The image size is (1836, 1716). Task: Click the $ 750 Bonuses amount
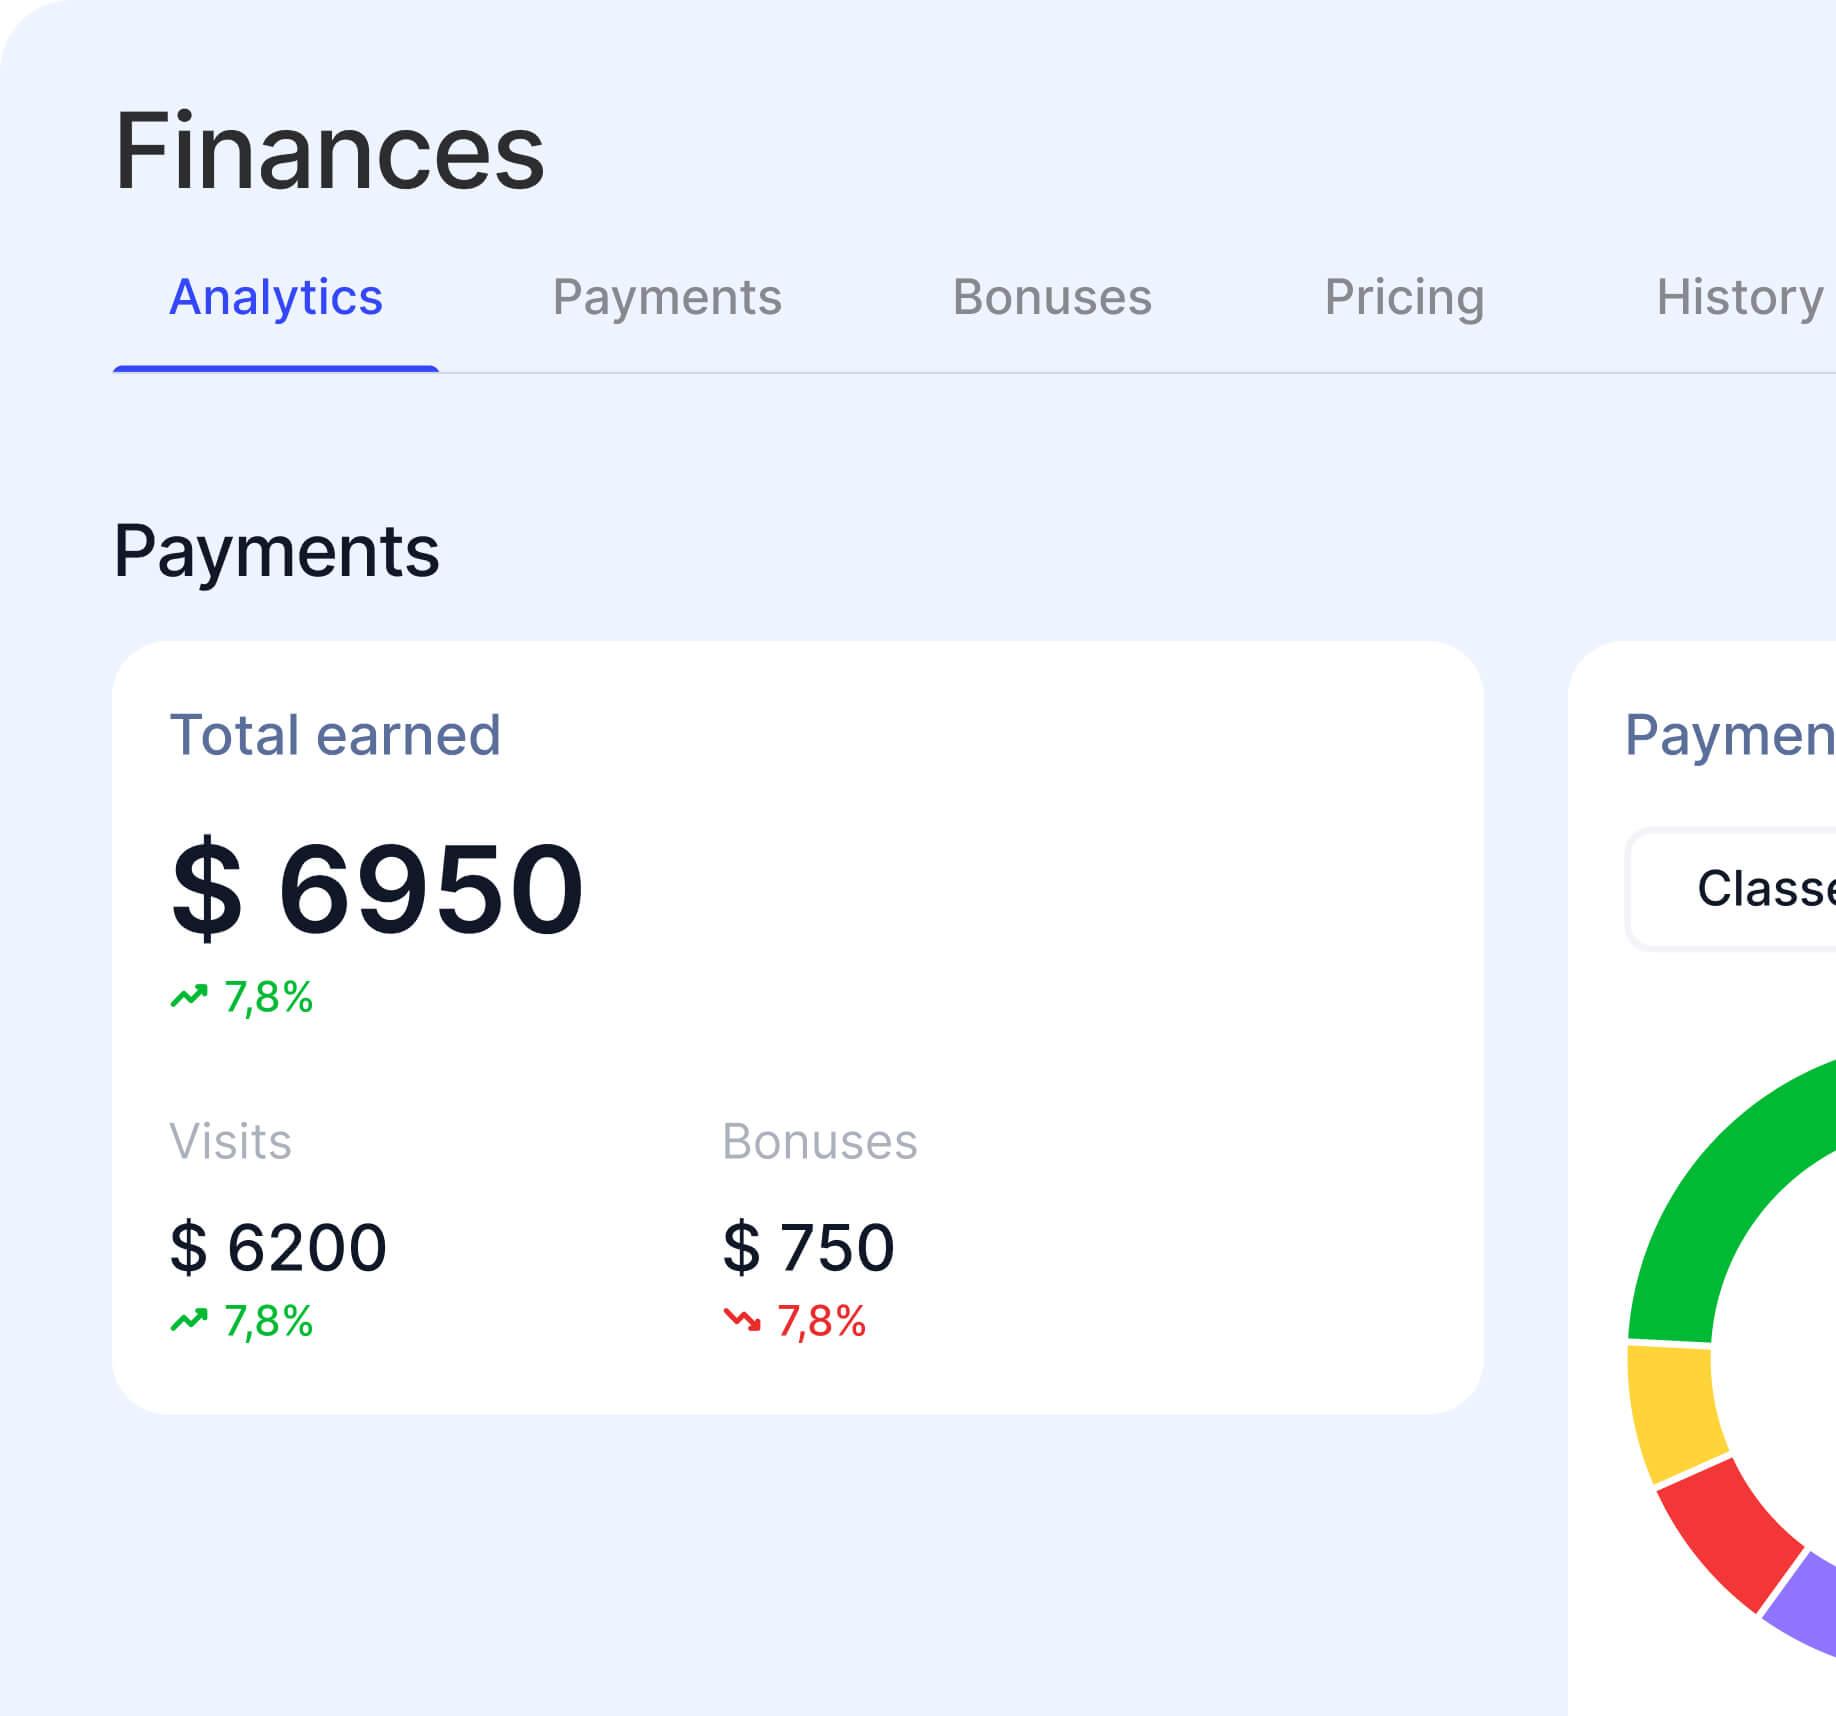pos(808,1247)
